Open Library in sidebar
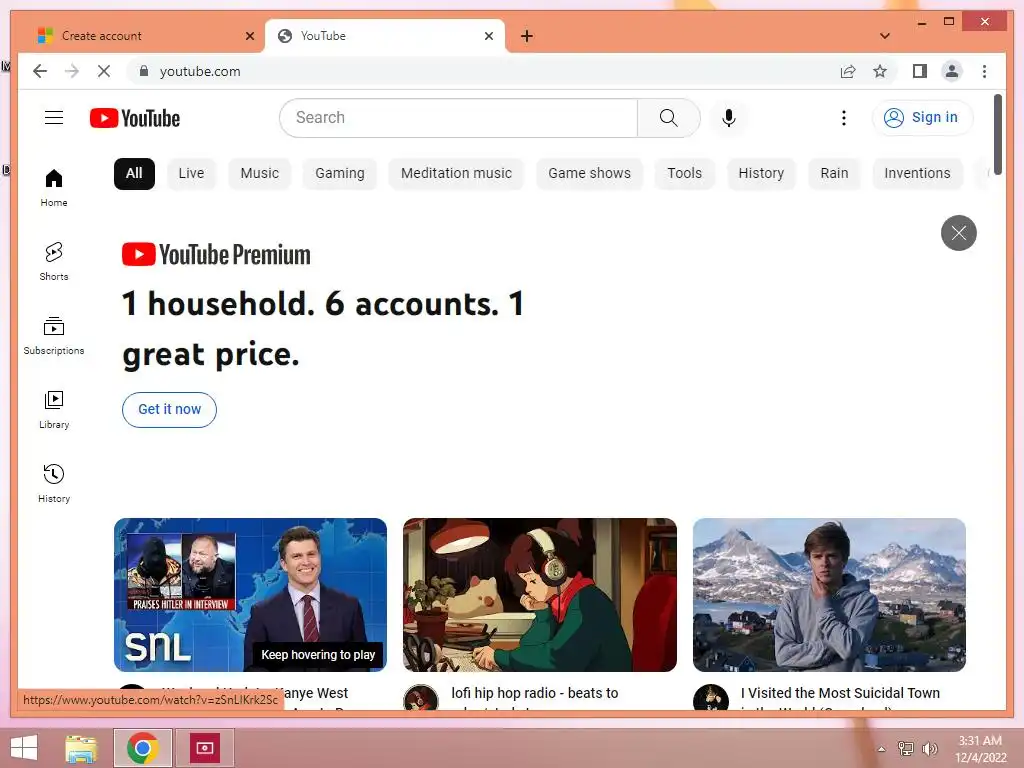The width and height of the screenshot is (1024, 768). [54, 409]
